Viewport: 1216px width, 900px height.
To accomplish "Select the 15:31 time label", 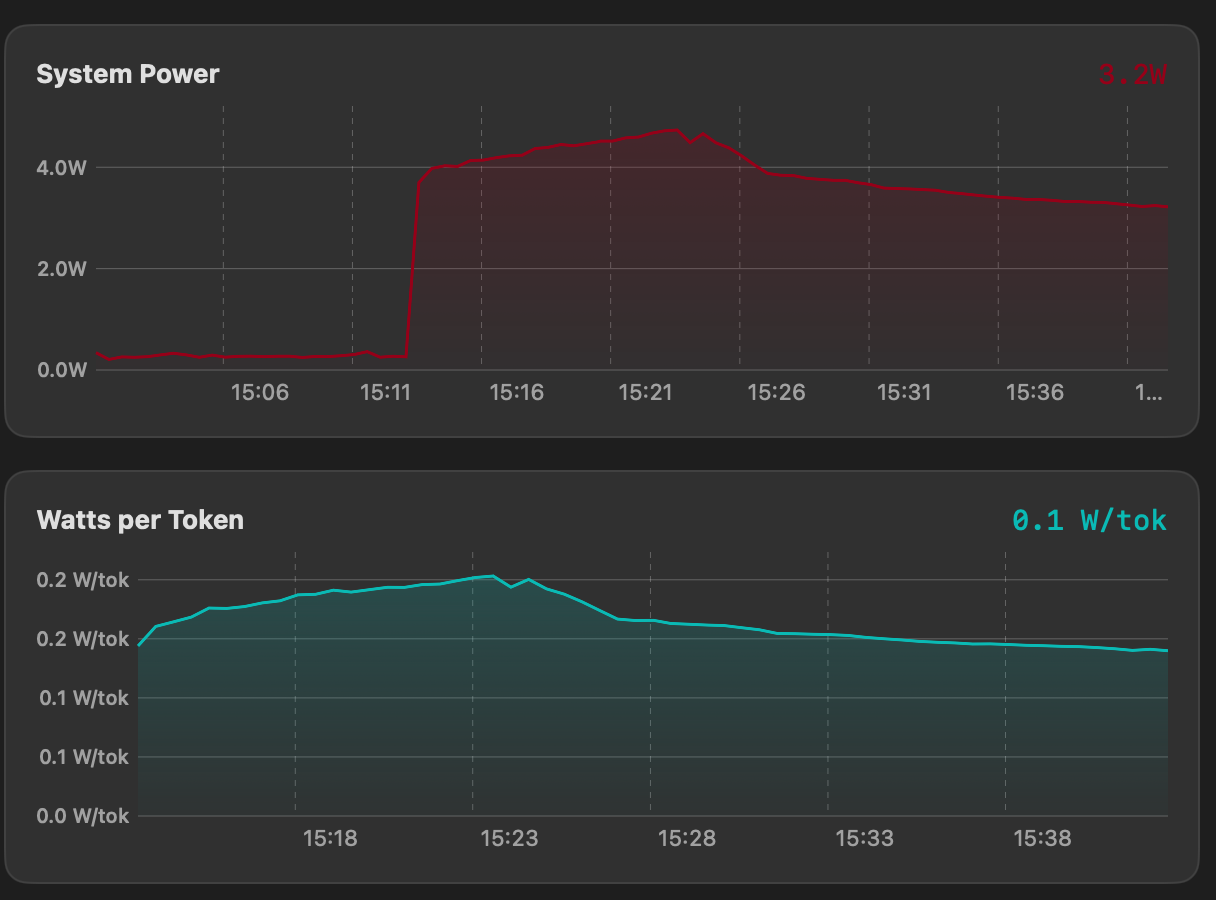I will point(904,393).
